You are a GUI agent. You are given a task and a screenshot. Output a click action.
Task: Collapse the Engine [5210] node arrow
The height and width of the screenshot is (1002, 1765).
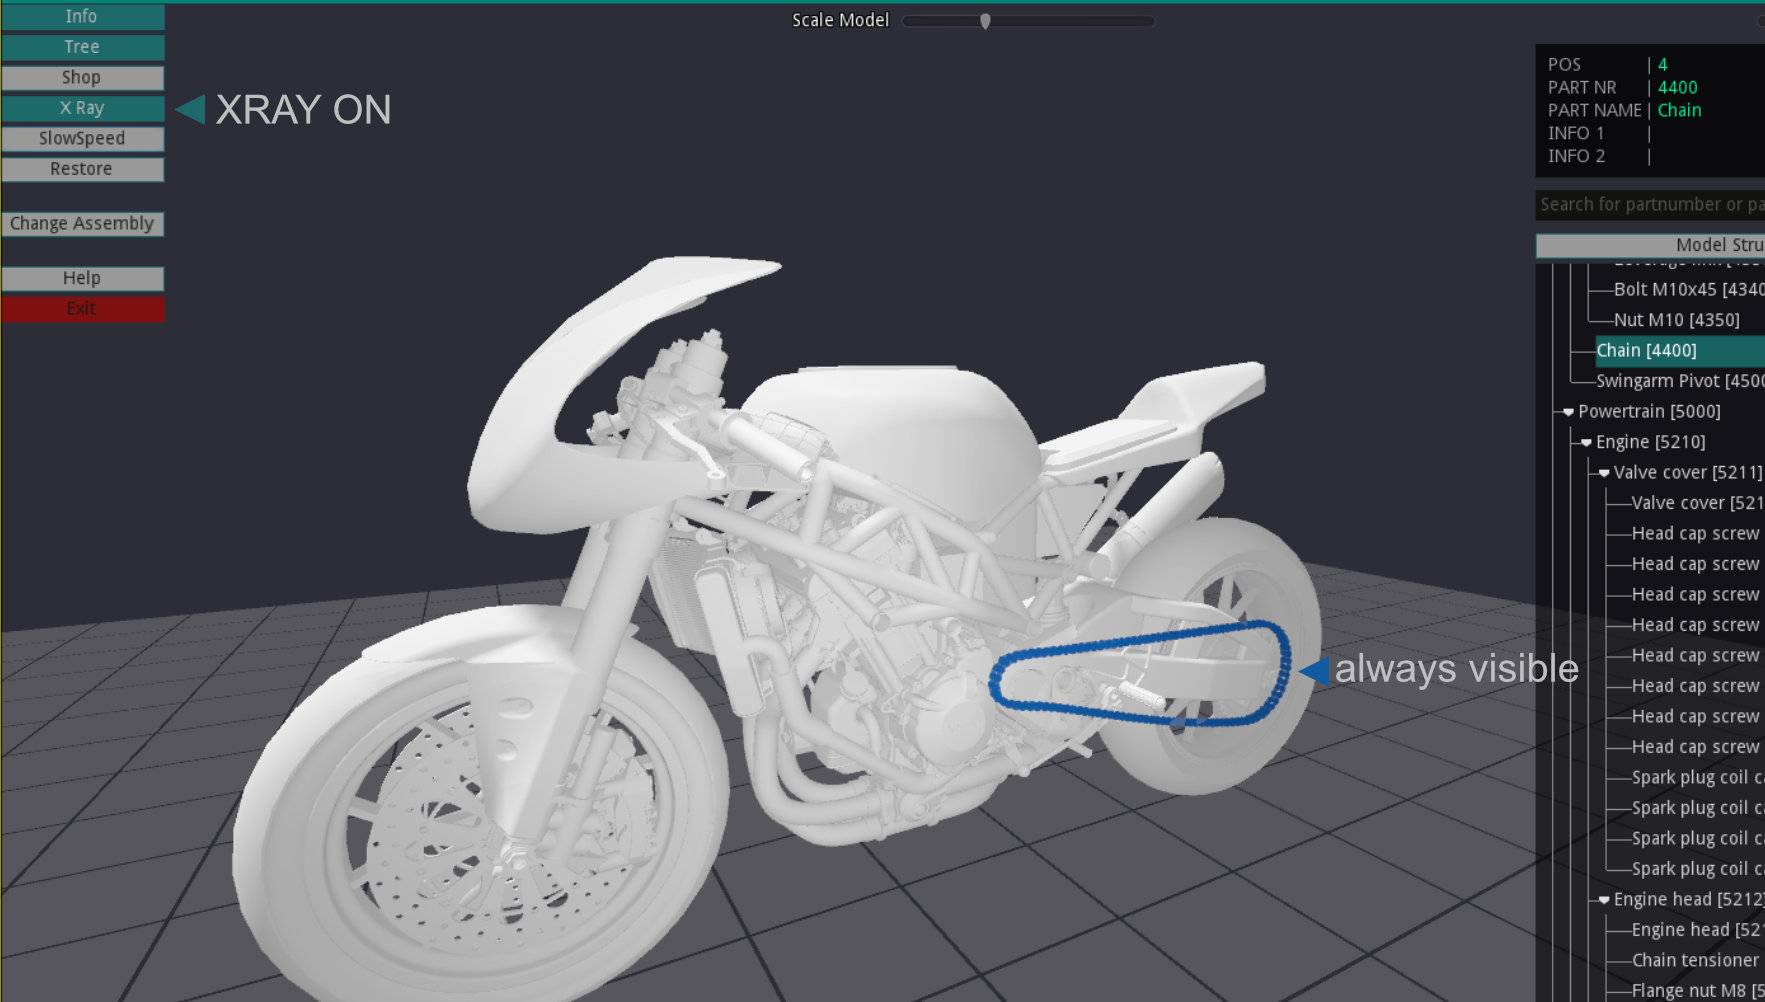[1586, 442]
